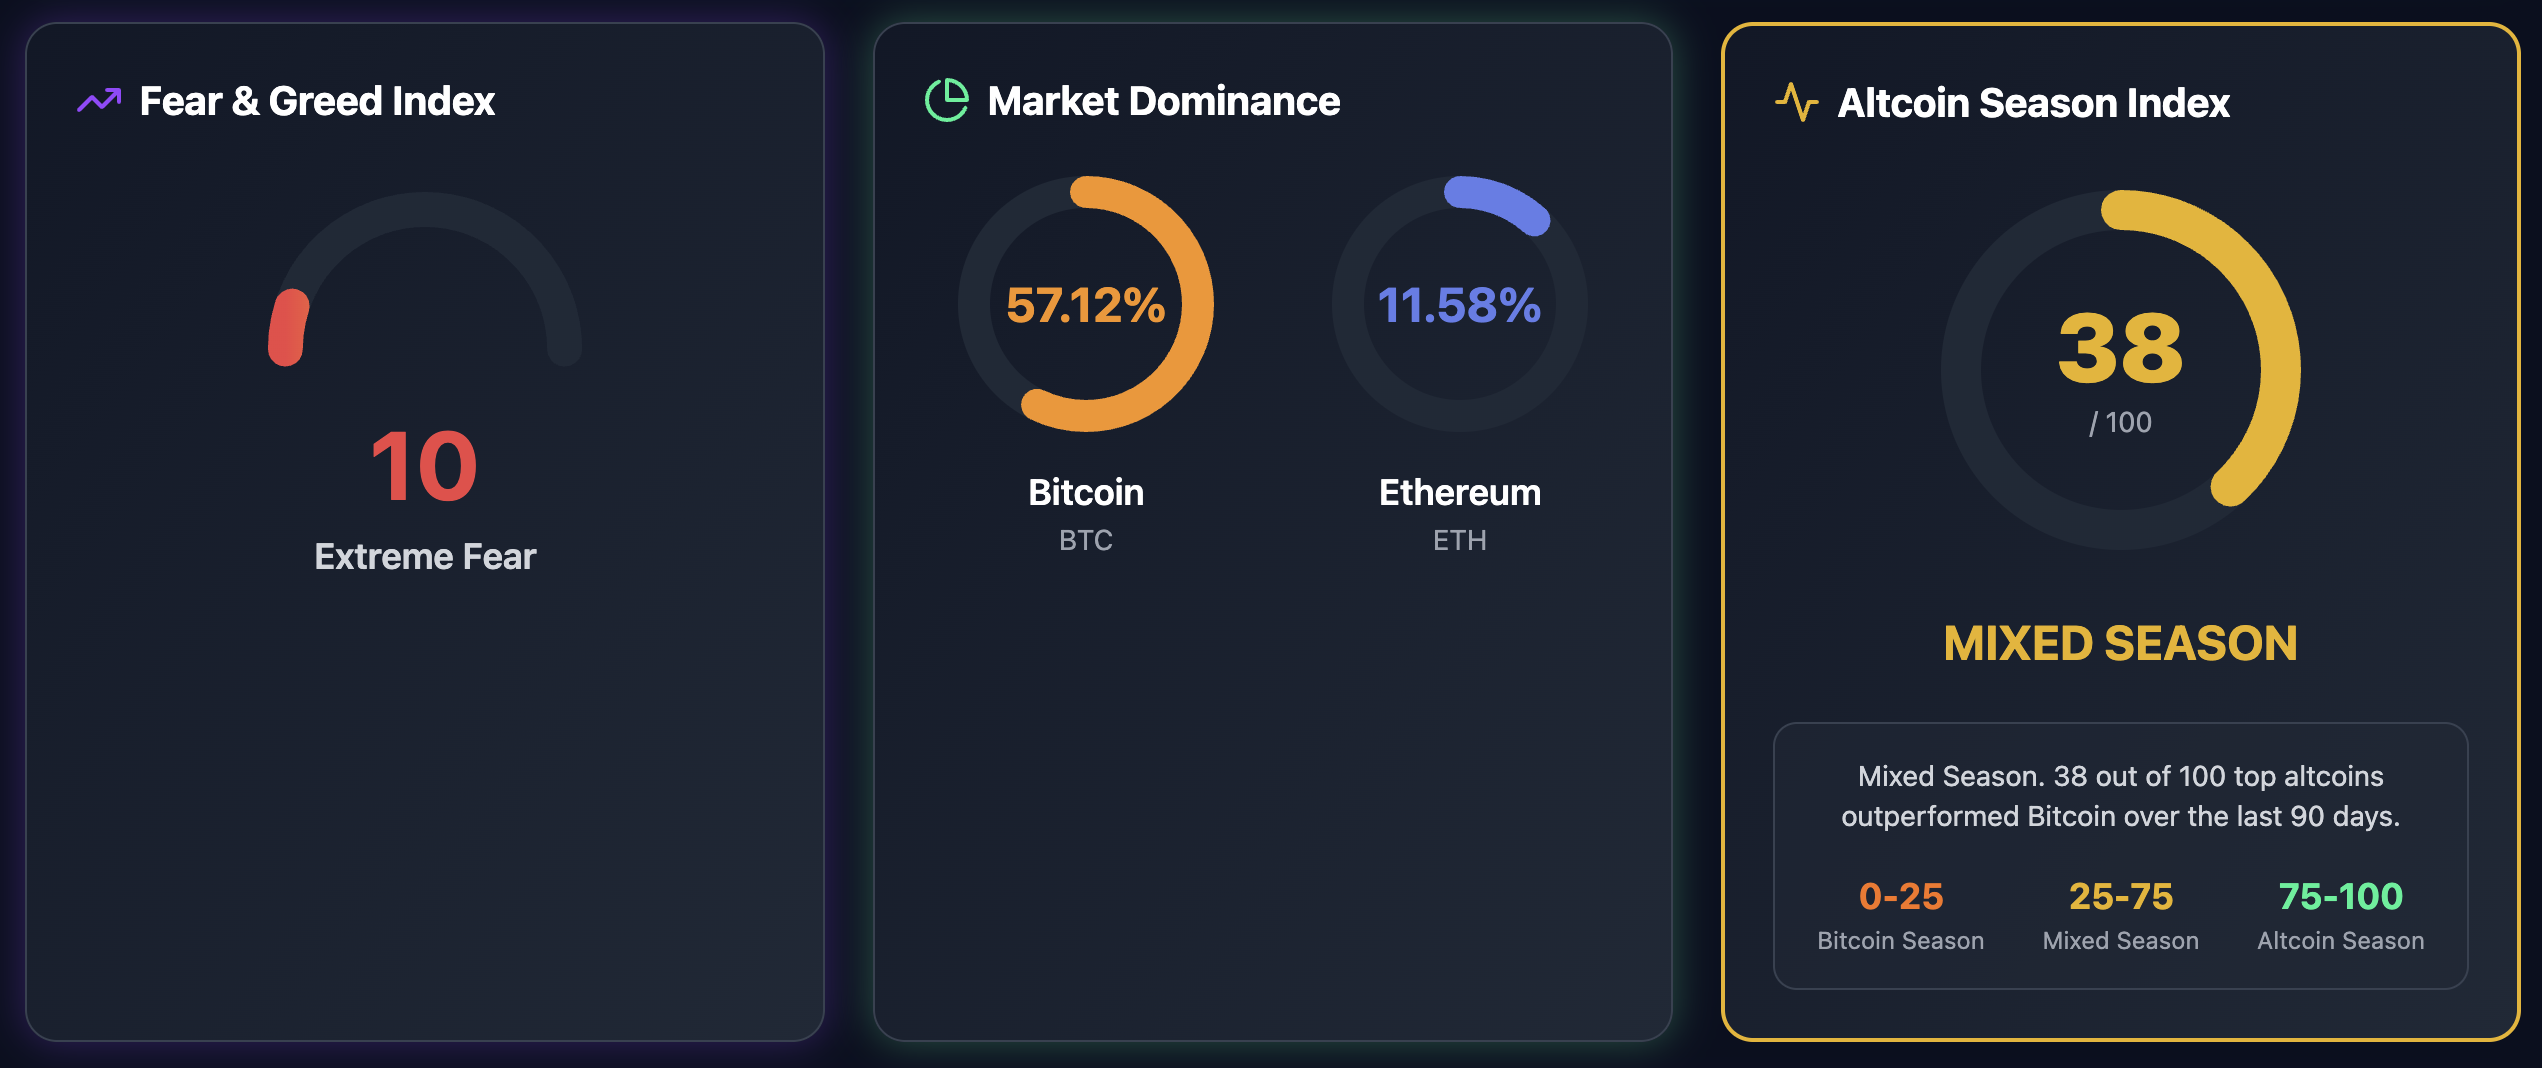Click the 57.12% Bitcoin dominance value
Viewport: 2542px width, 1068px height.
1085,307
